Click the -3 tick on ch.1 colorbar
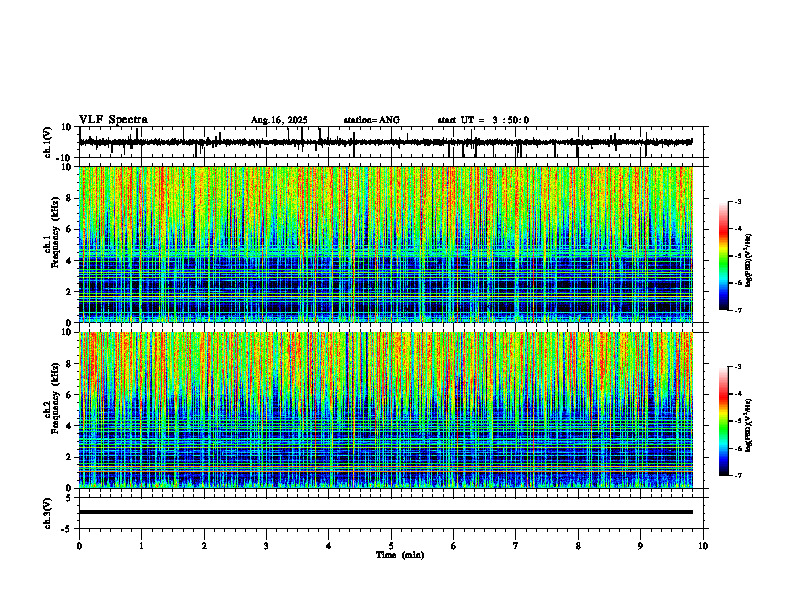This screenshot has width=792, height=612. (738, 201)
